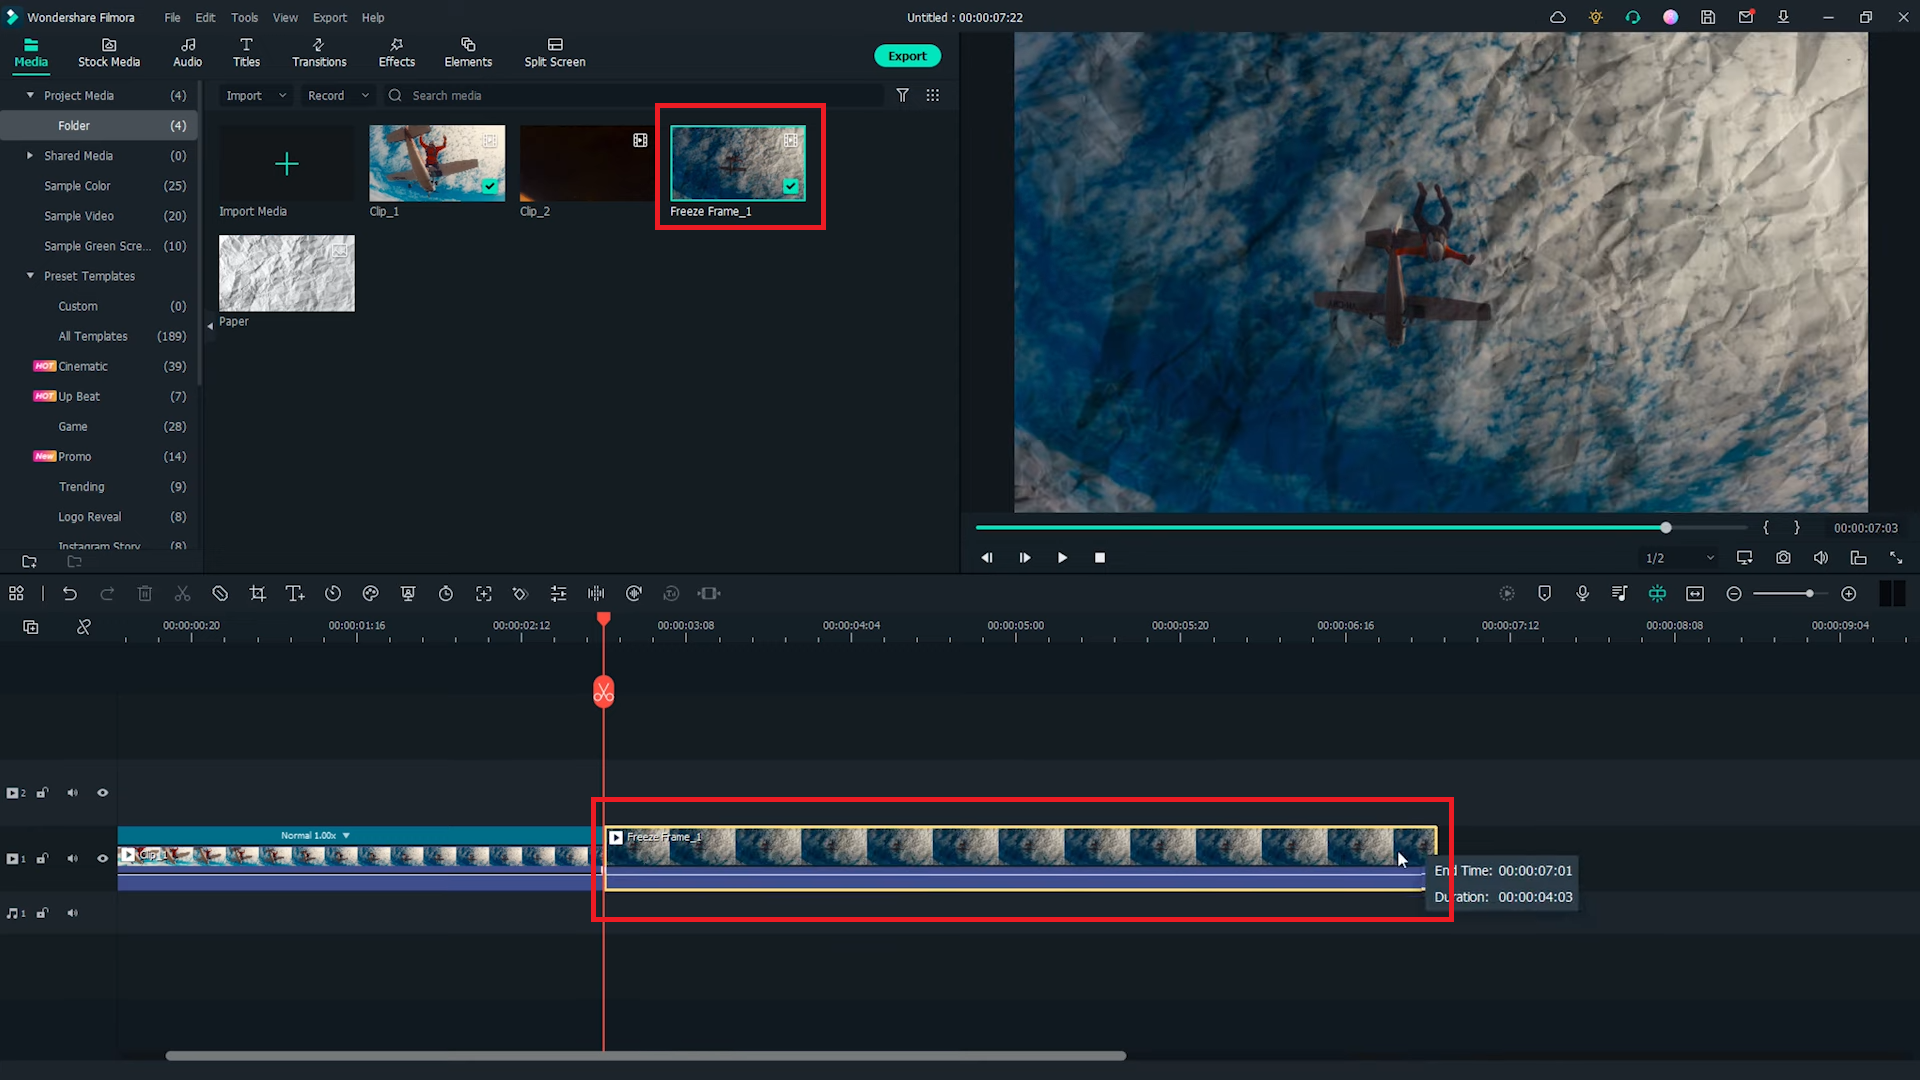Open the Import dropdown menu

(281, 95)
